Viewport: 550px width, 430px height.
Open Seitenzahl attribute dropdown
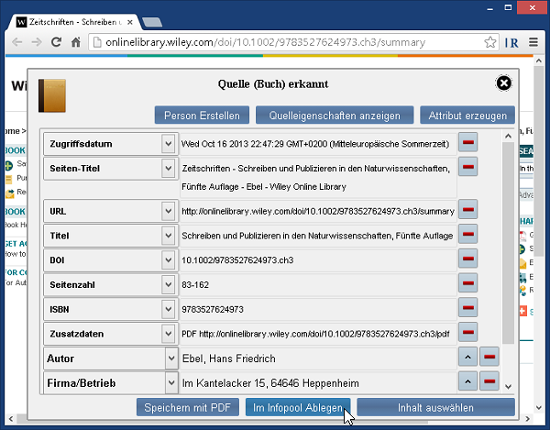[168, 285]
